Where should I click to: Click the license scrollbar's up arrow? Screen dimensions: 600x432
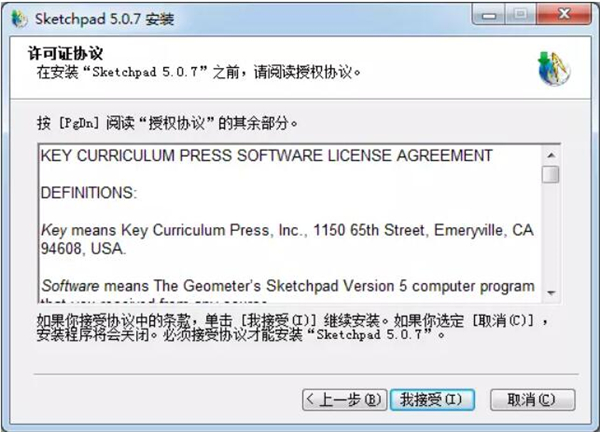551,155
